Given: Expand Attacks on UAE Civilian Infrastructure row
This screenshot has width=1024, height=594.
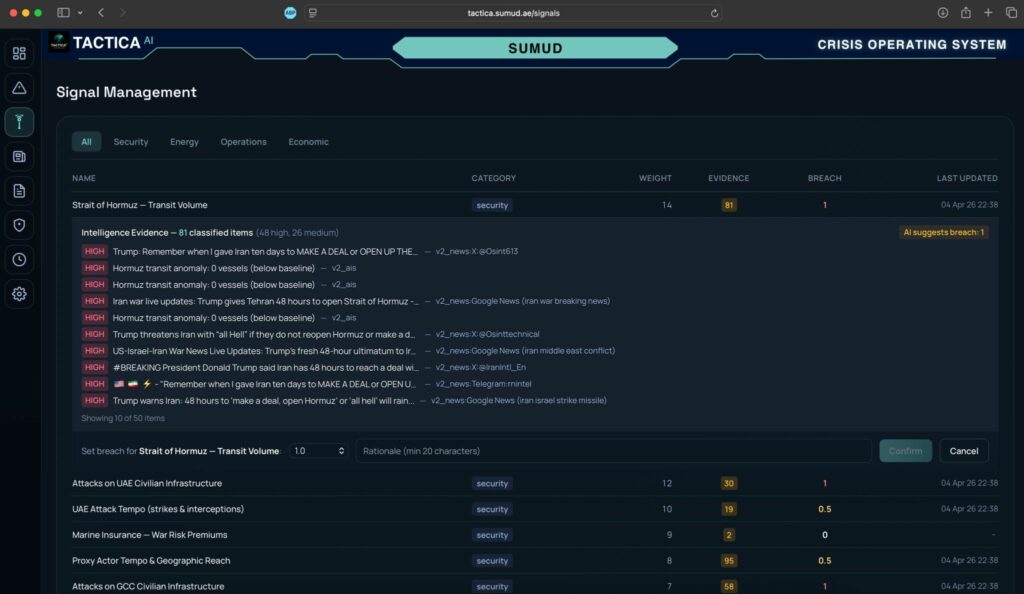Looking at the screenshot, I should tap(535, 484).
